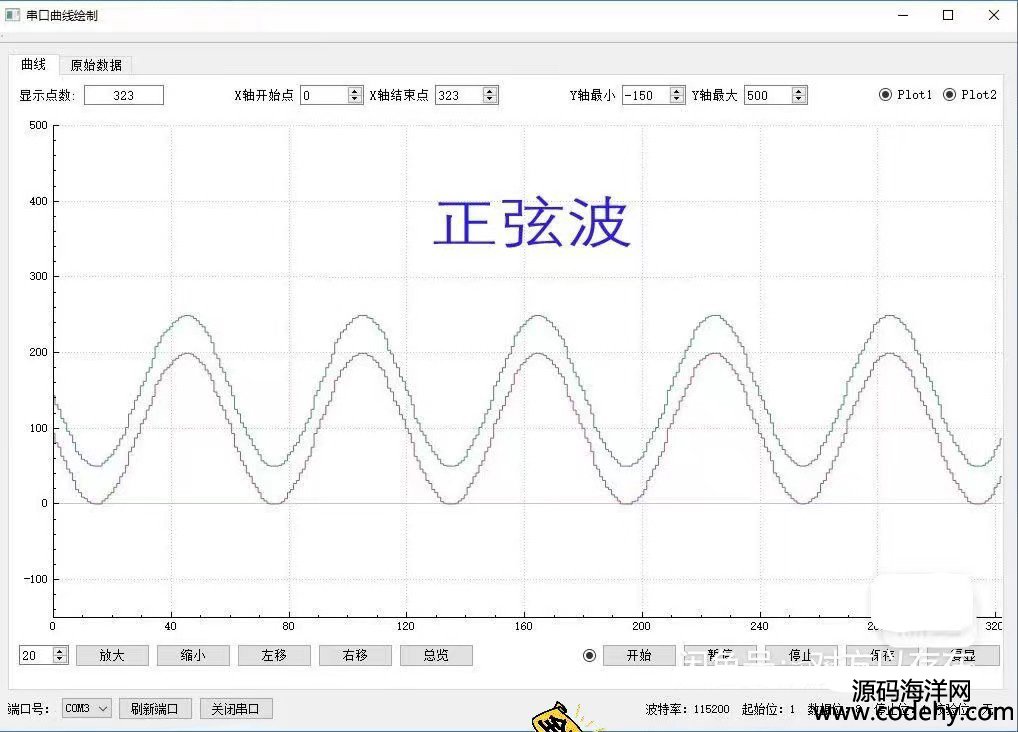
Task: Click the 显示点数 input field
Action: click(124, 95)
